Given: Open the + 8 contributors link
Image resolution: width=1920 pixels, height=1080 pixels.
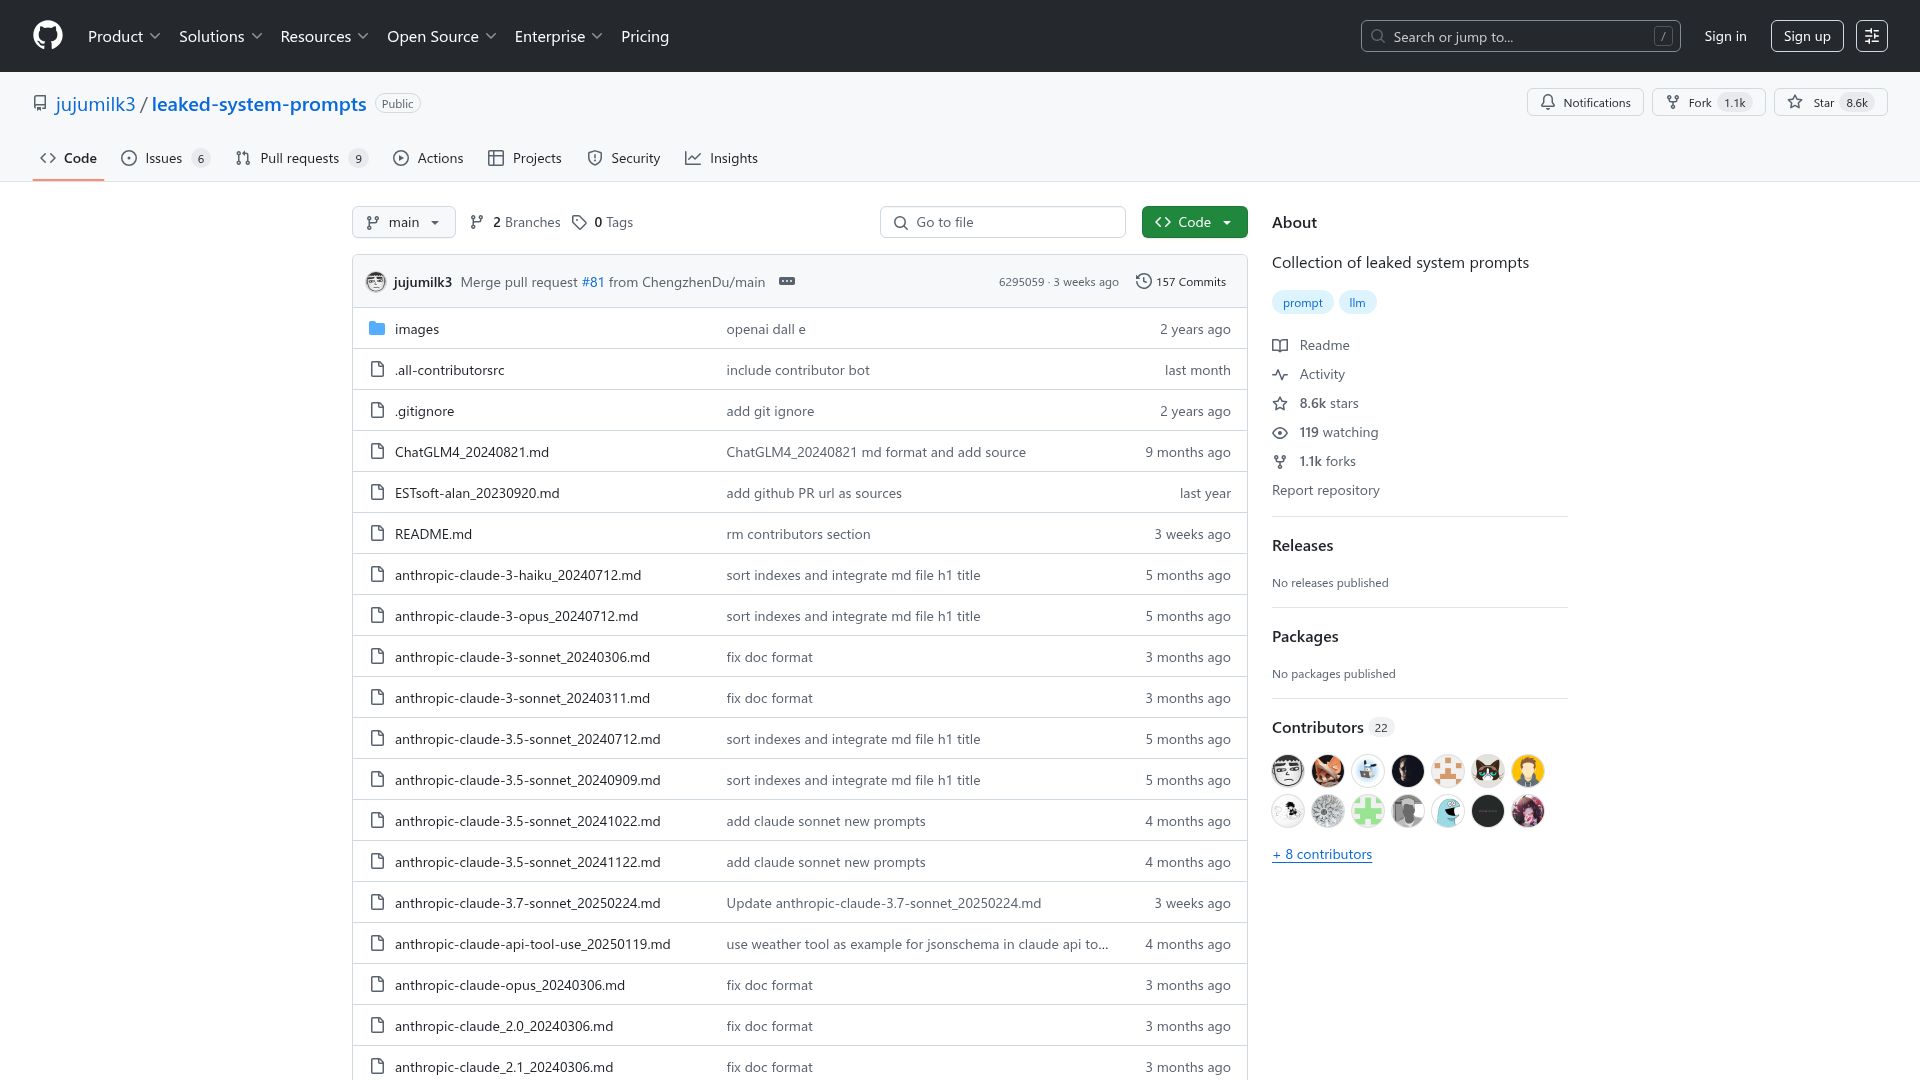Looking at the screenshot, I should [1322, 855].
